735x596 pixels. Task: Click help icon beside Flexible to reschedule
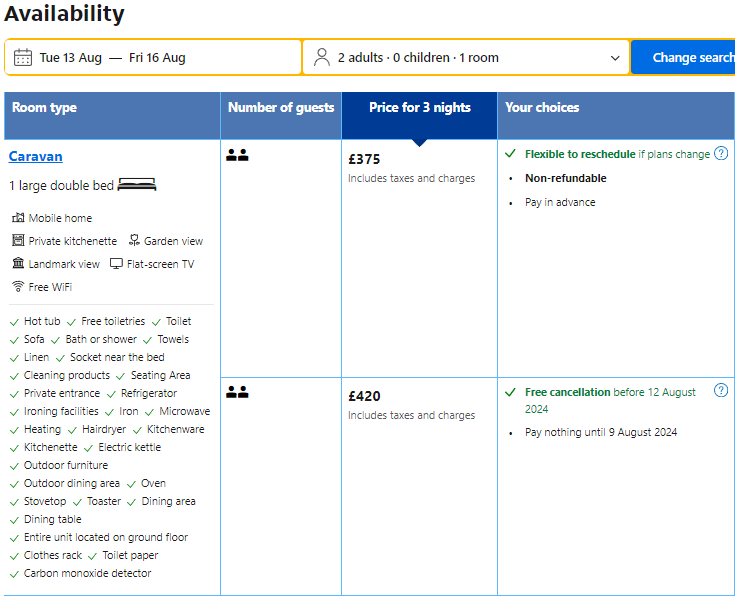coord(721,154)
